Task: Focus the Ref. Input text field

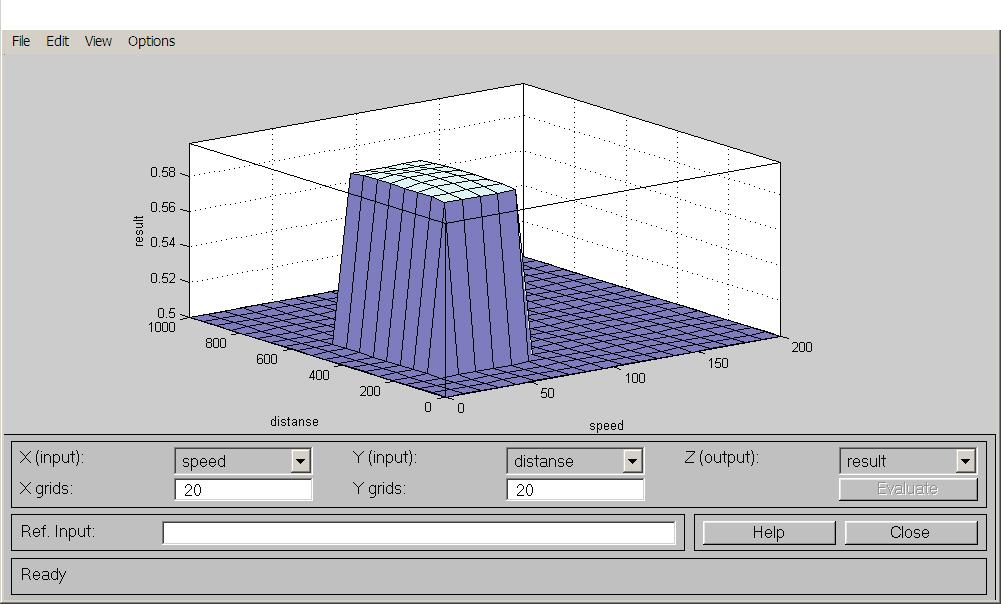Action: [419, 533]
